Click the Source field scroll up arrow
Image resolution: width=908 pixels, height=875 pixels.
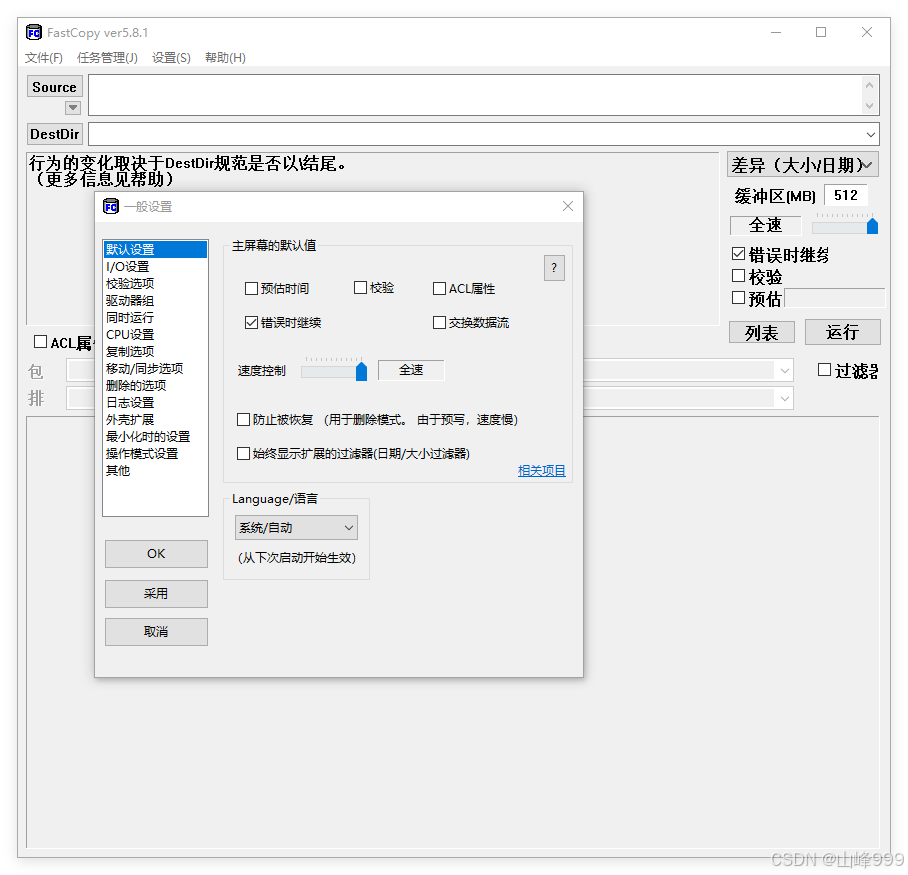pyautogui.click(x=869, y=85)
